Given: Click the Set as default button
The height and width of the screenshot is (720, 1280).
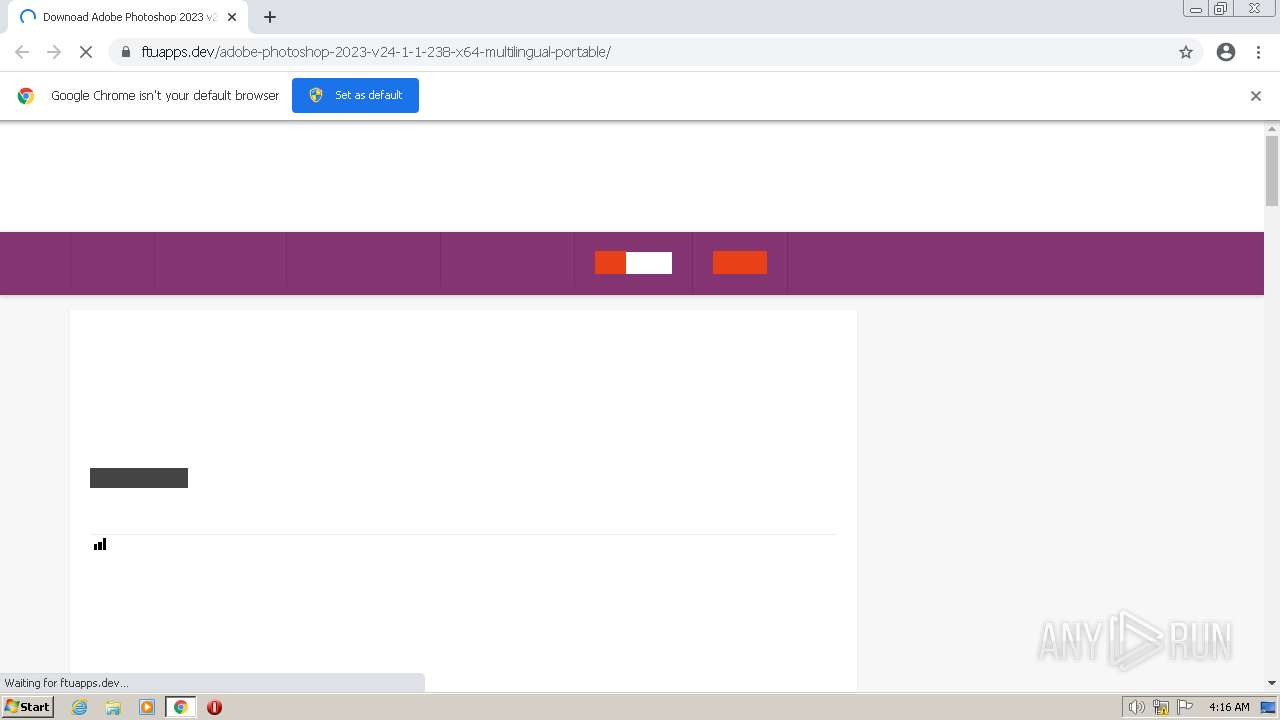Looking at the screenshot, I should pyautogui.click(x=355, y=95).
